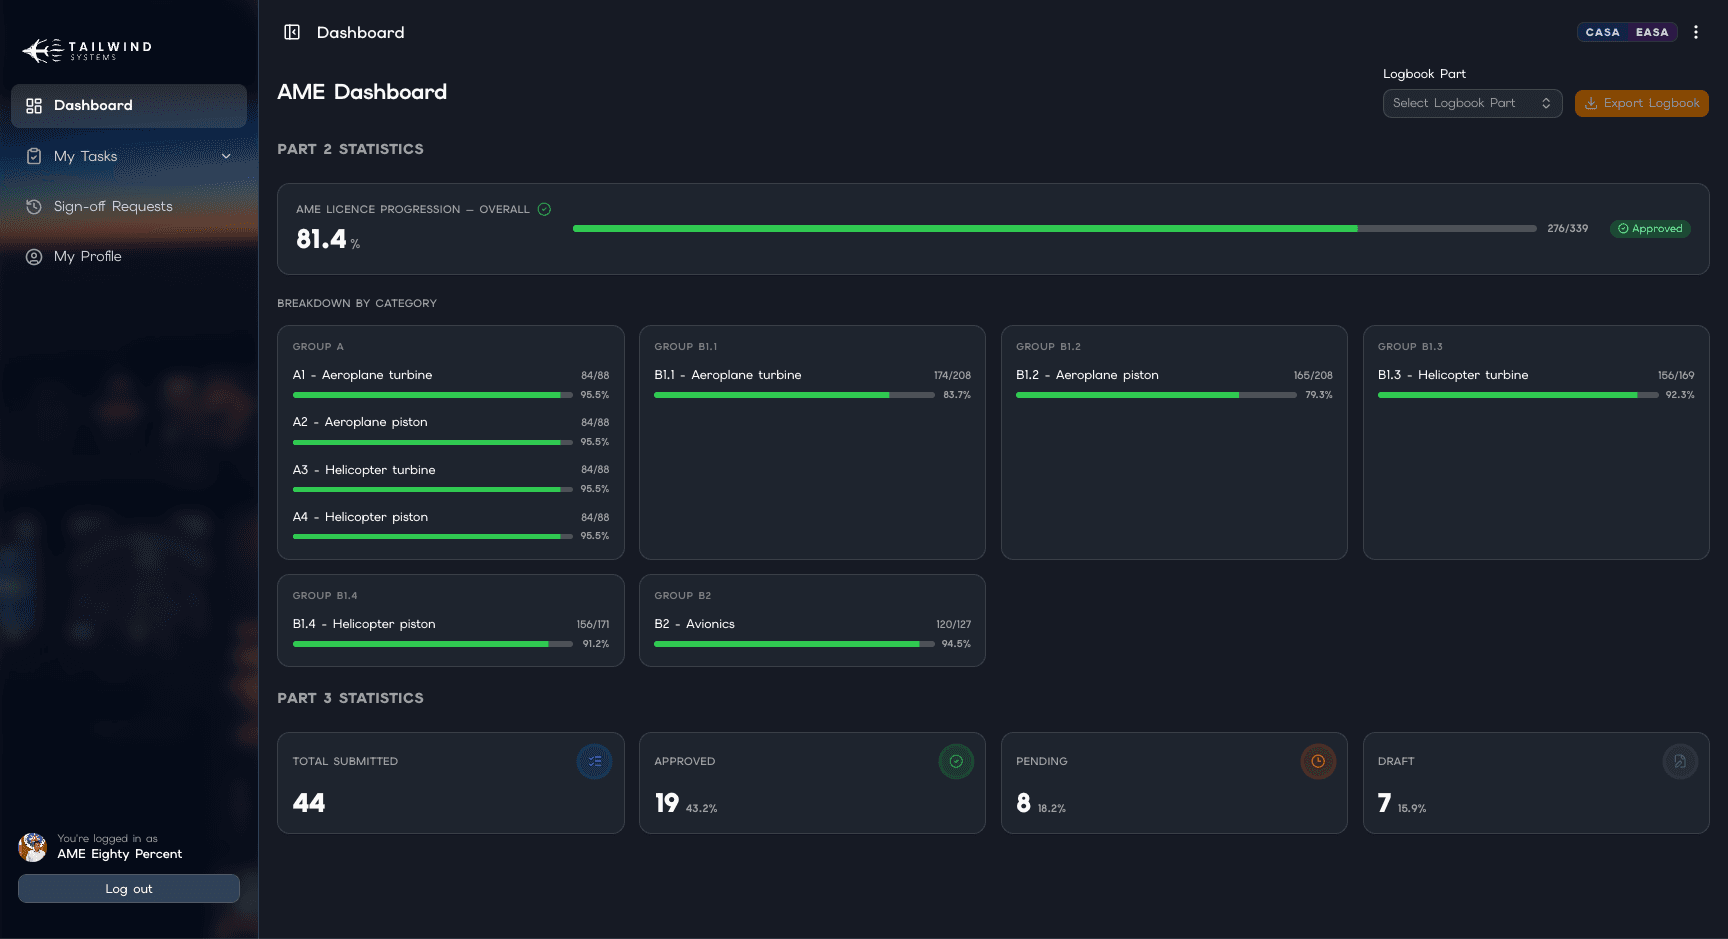Select the CASA regulator toggle
The image size is (1728, 939).
(1602, 32)
